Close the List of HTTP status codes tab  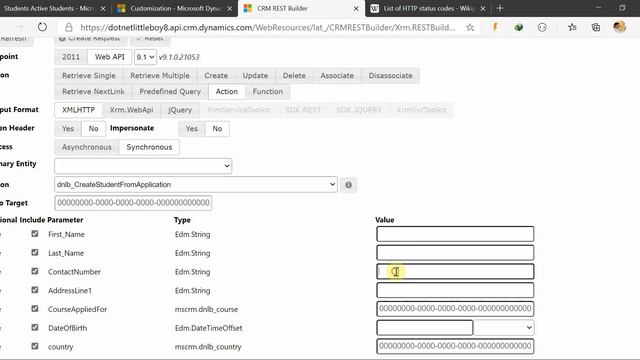coord(483,8)
